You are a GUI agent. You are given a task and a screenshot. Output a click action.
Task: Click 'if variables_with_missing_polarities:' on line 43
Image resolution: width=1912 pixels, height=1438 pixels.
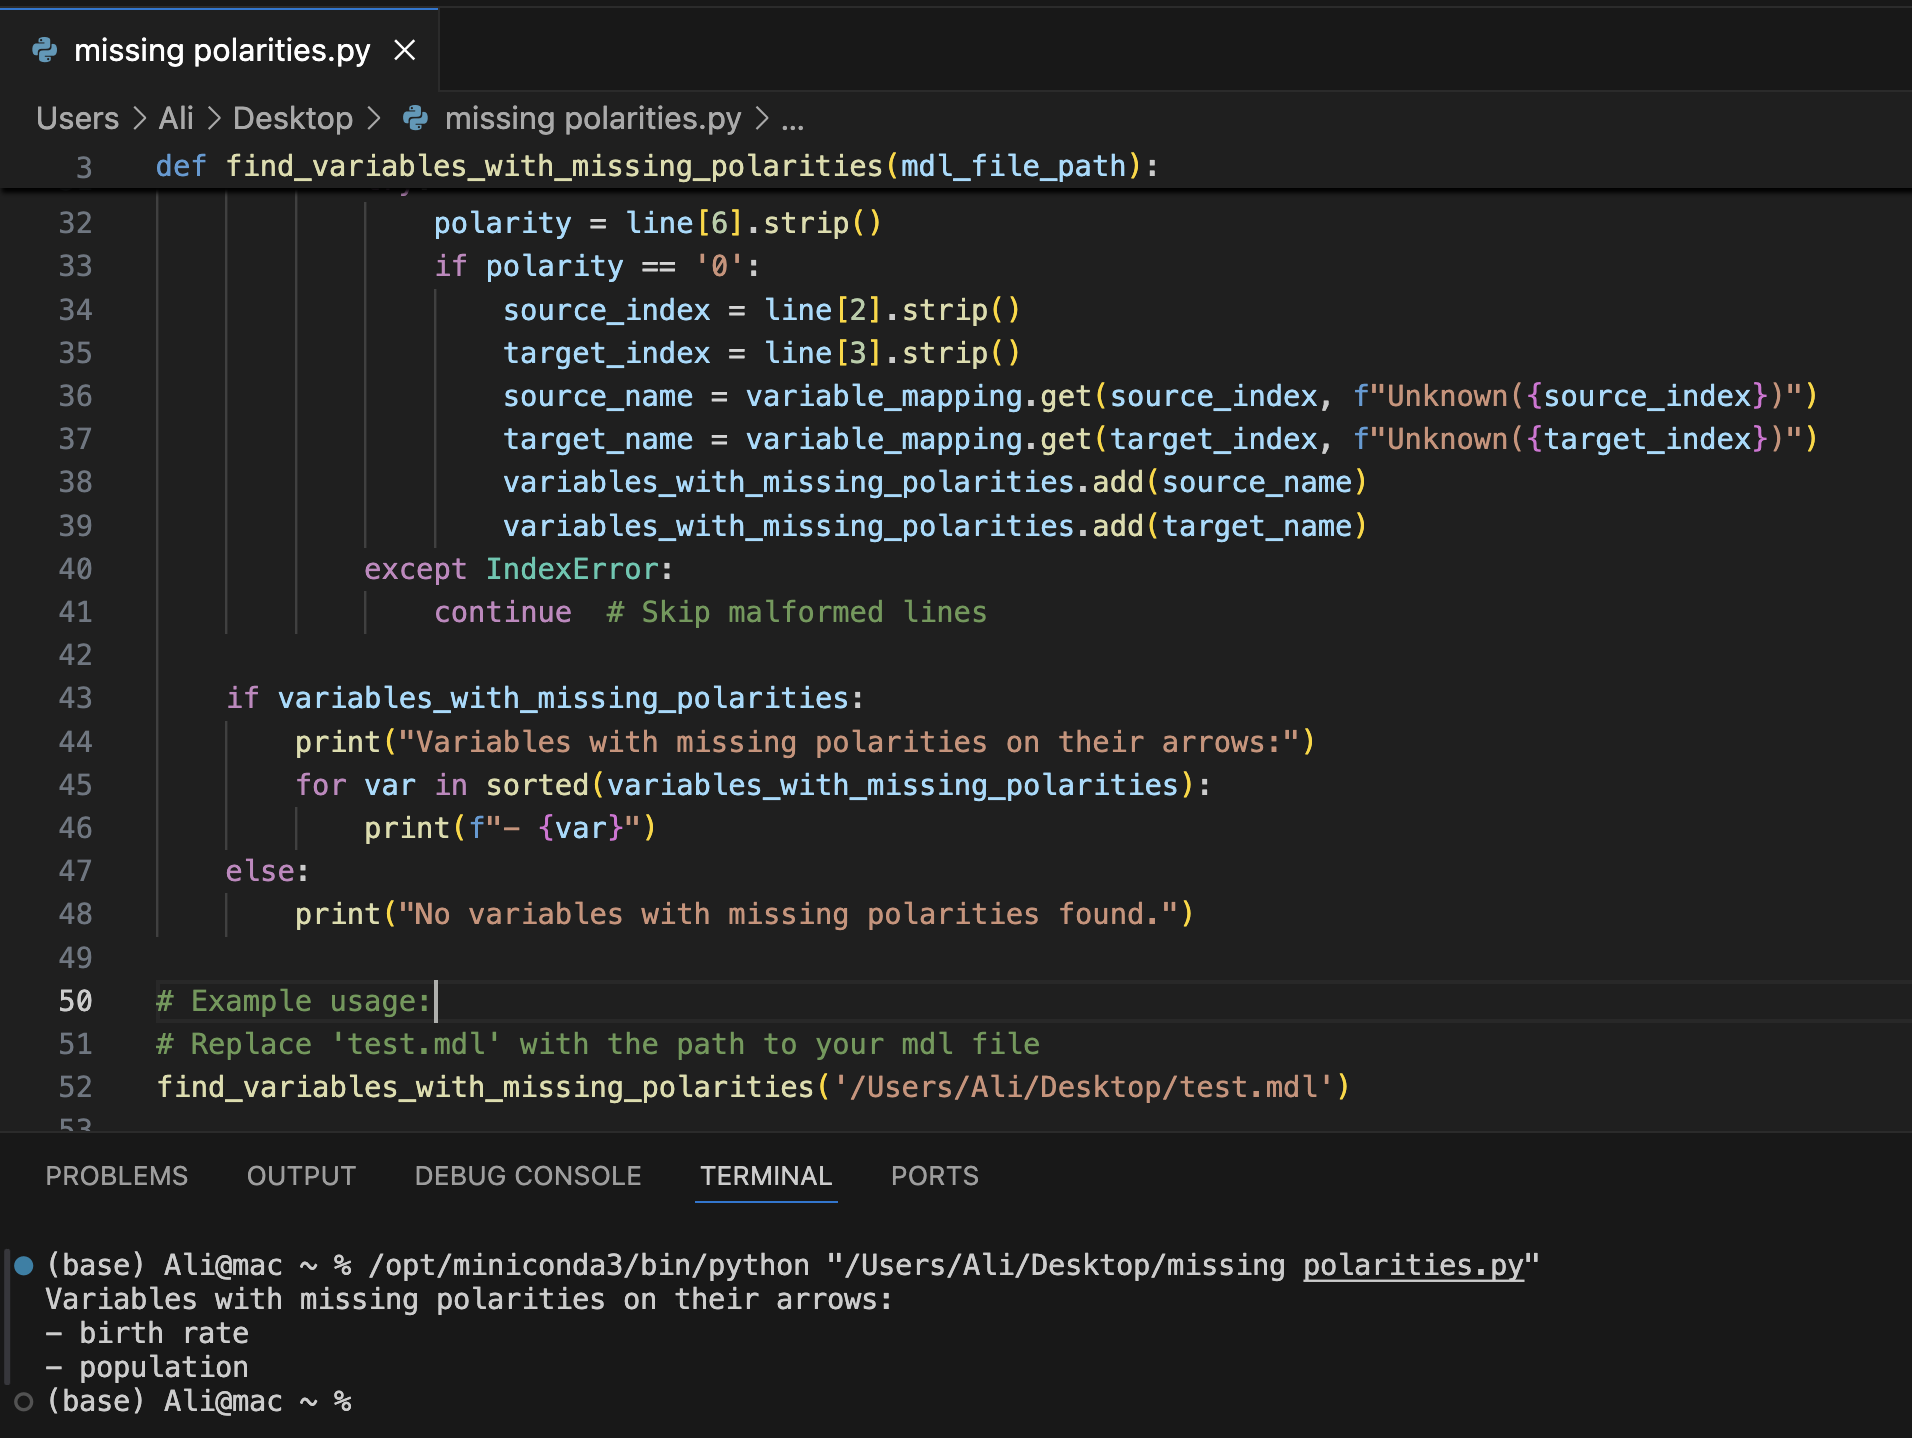544,698
